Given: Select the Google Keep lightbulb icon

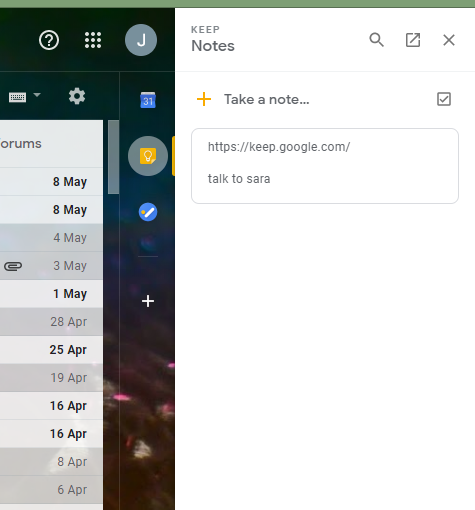Looking at the screenshot, I should 148,156.
